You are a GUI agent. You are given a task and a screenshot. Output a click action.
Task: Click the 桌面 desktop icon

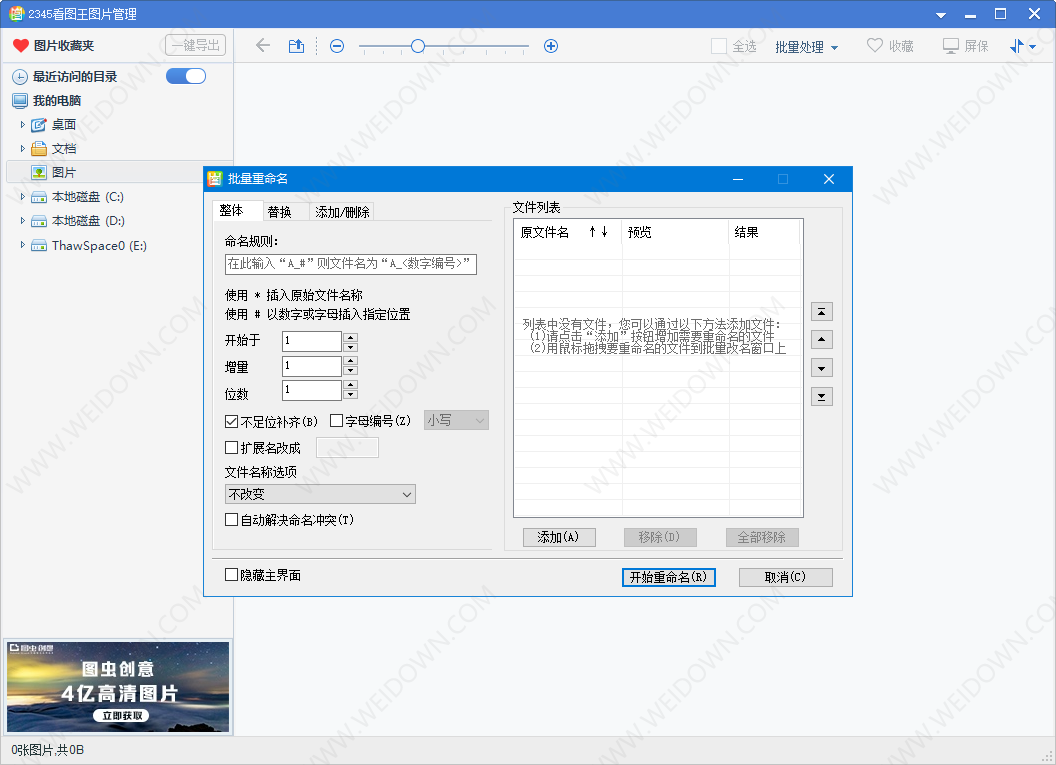[39, 125]
